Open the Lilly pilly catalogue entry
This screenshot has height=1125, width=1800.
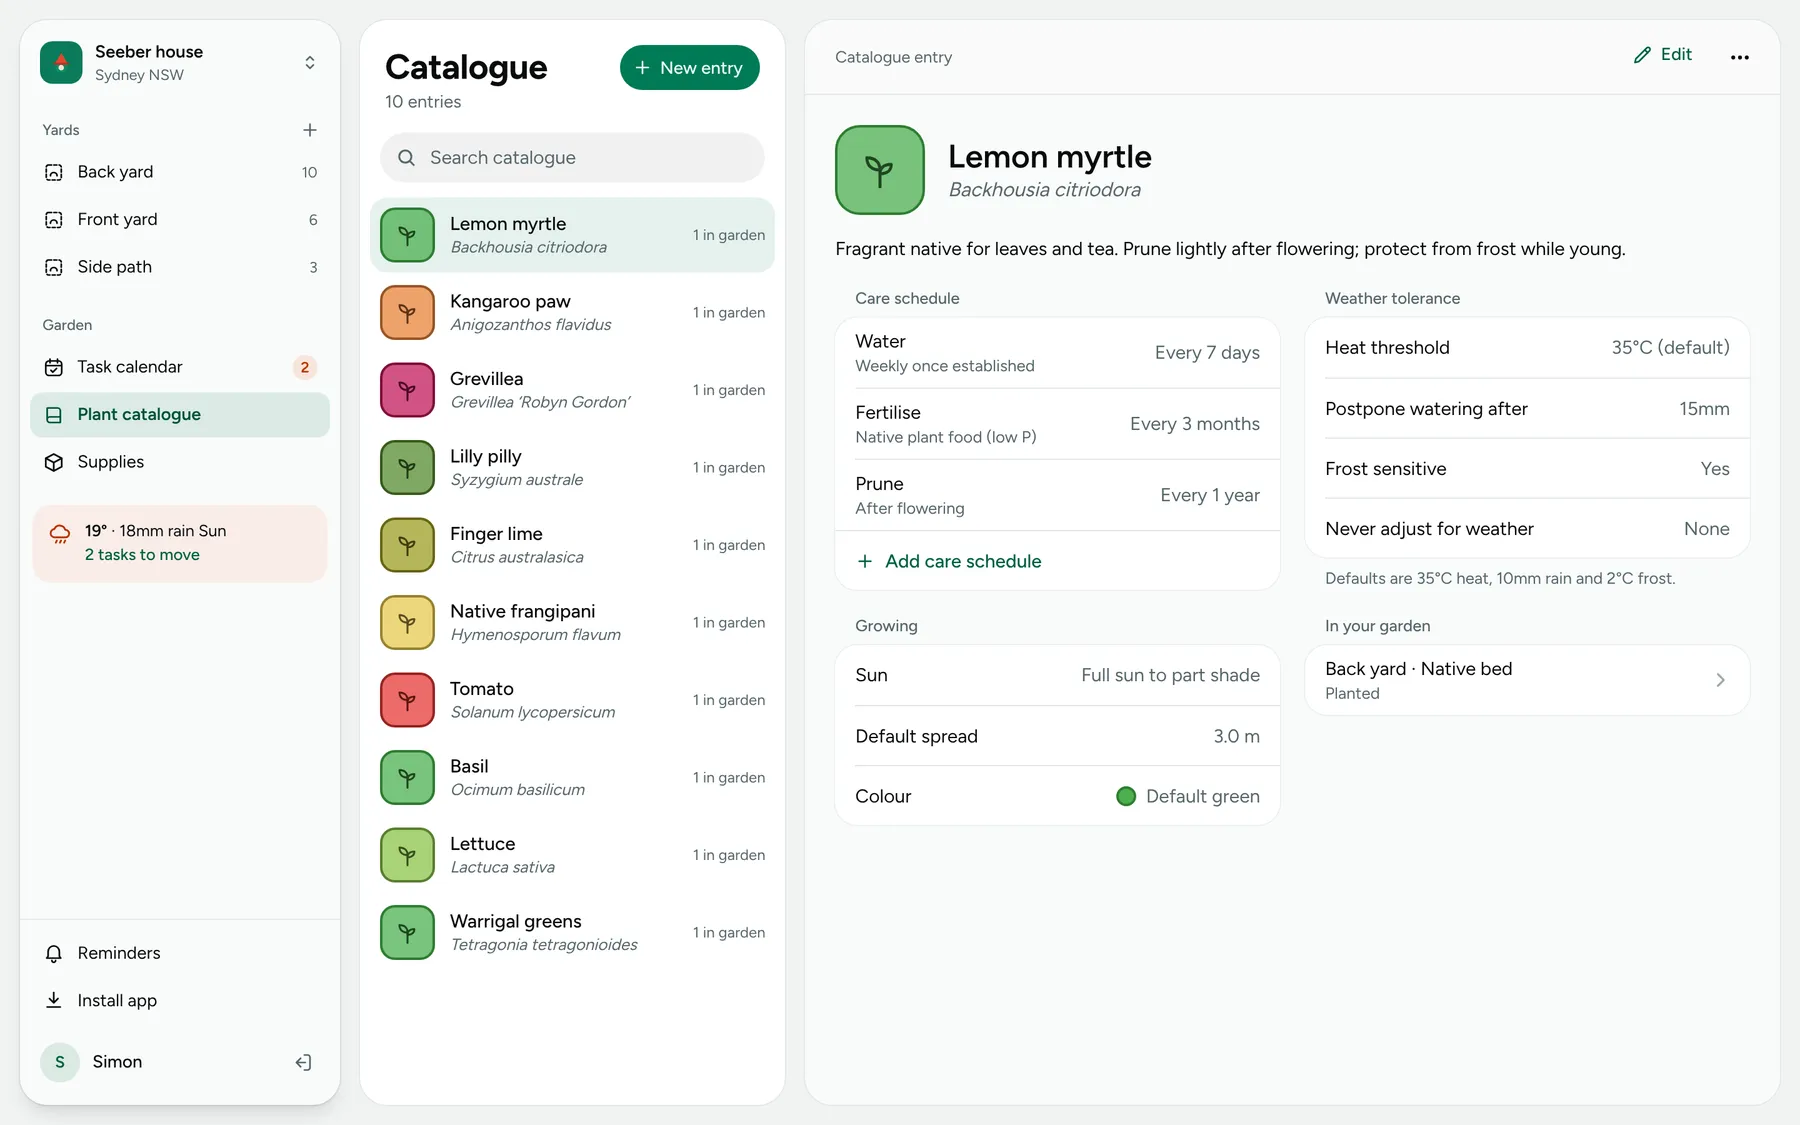572,468
